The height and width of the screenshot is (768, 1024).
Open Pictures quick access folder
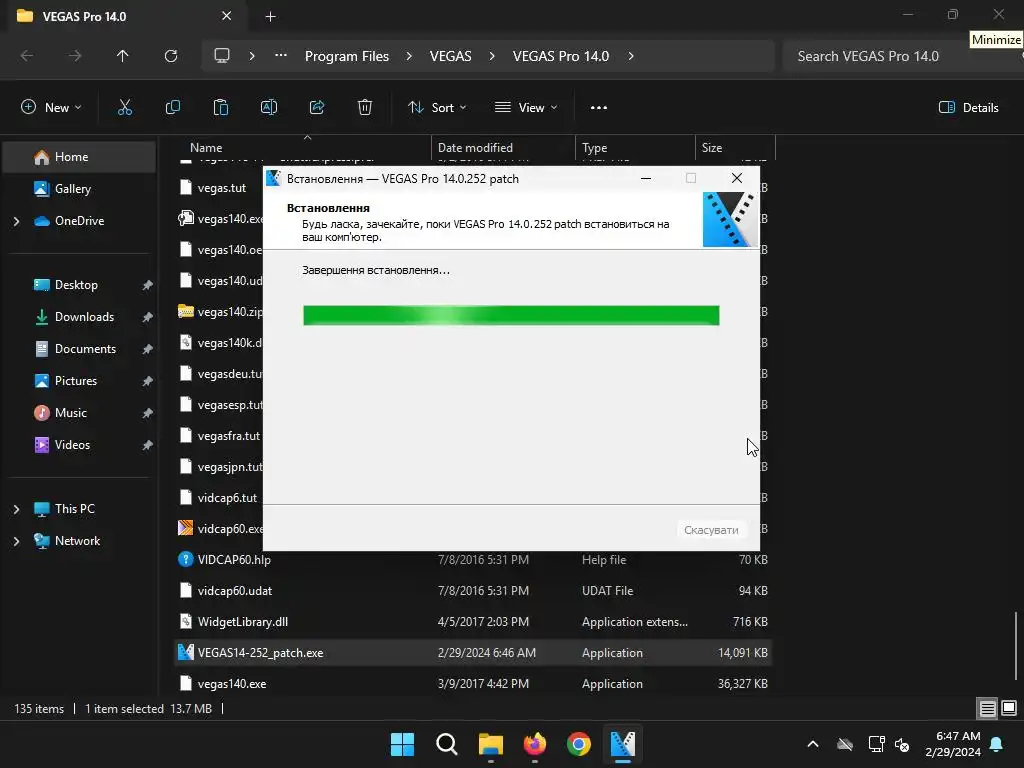tap(79, 381)
